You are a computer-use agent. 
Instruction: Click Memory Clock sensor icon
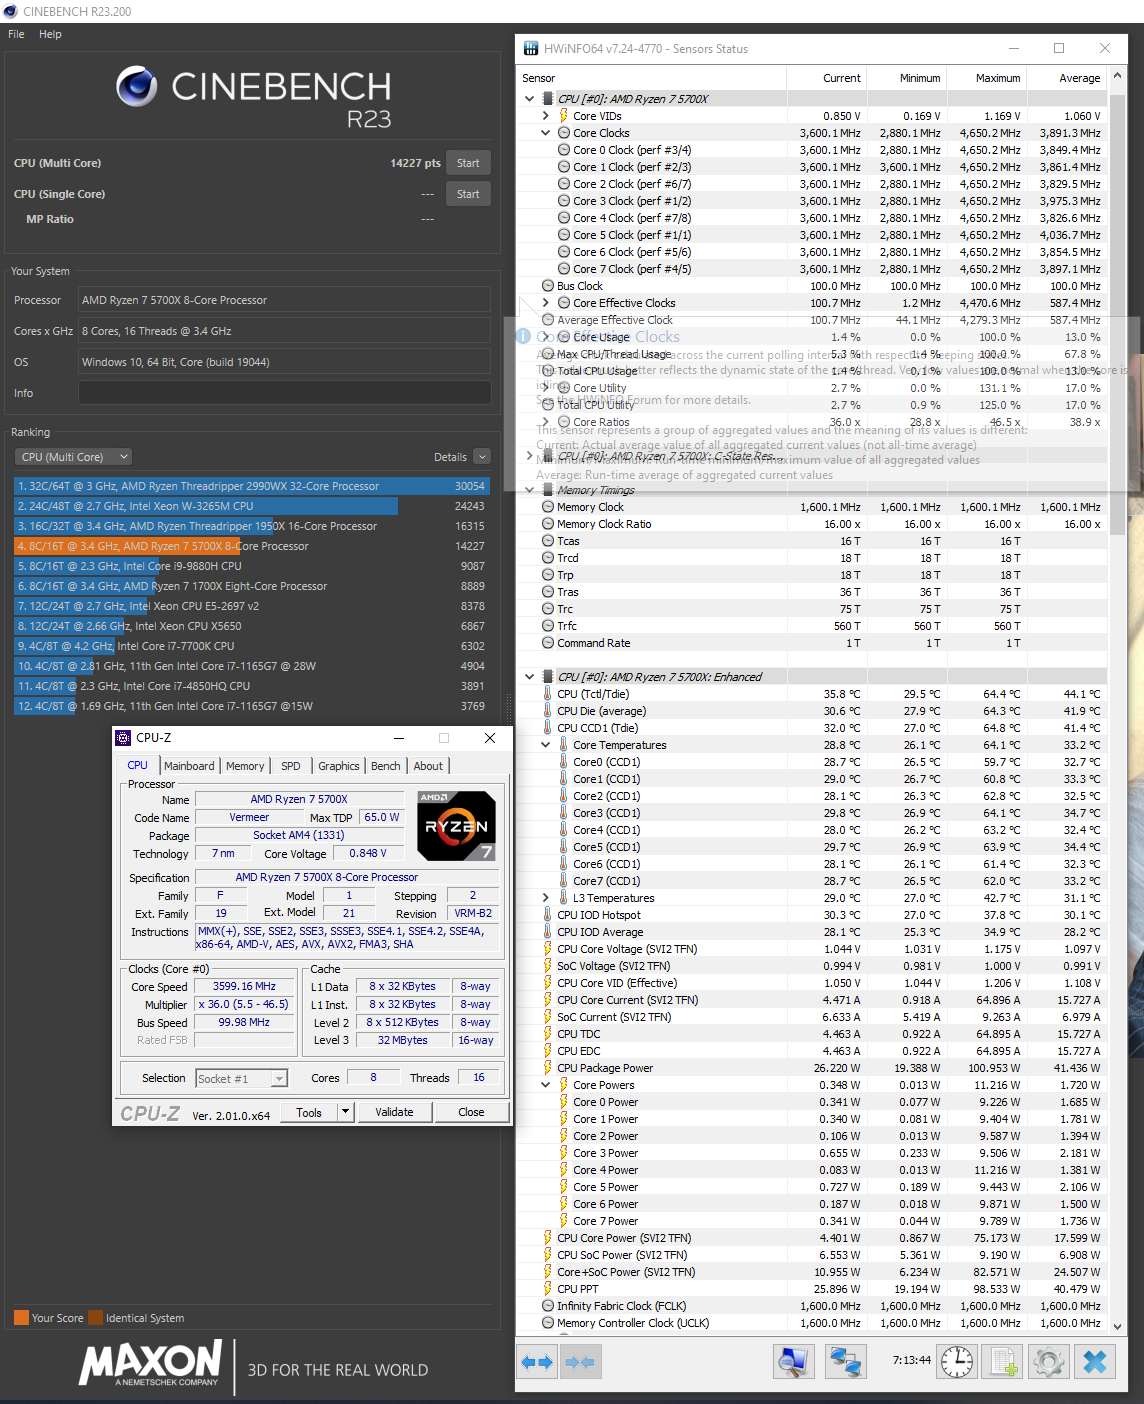pos(548,507)
